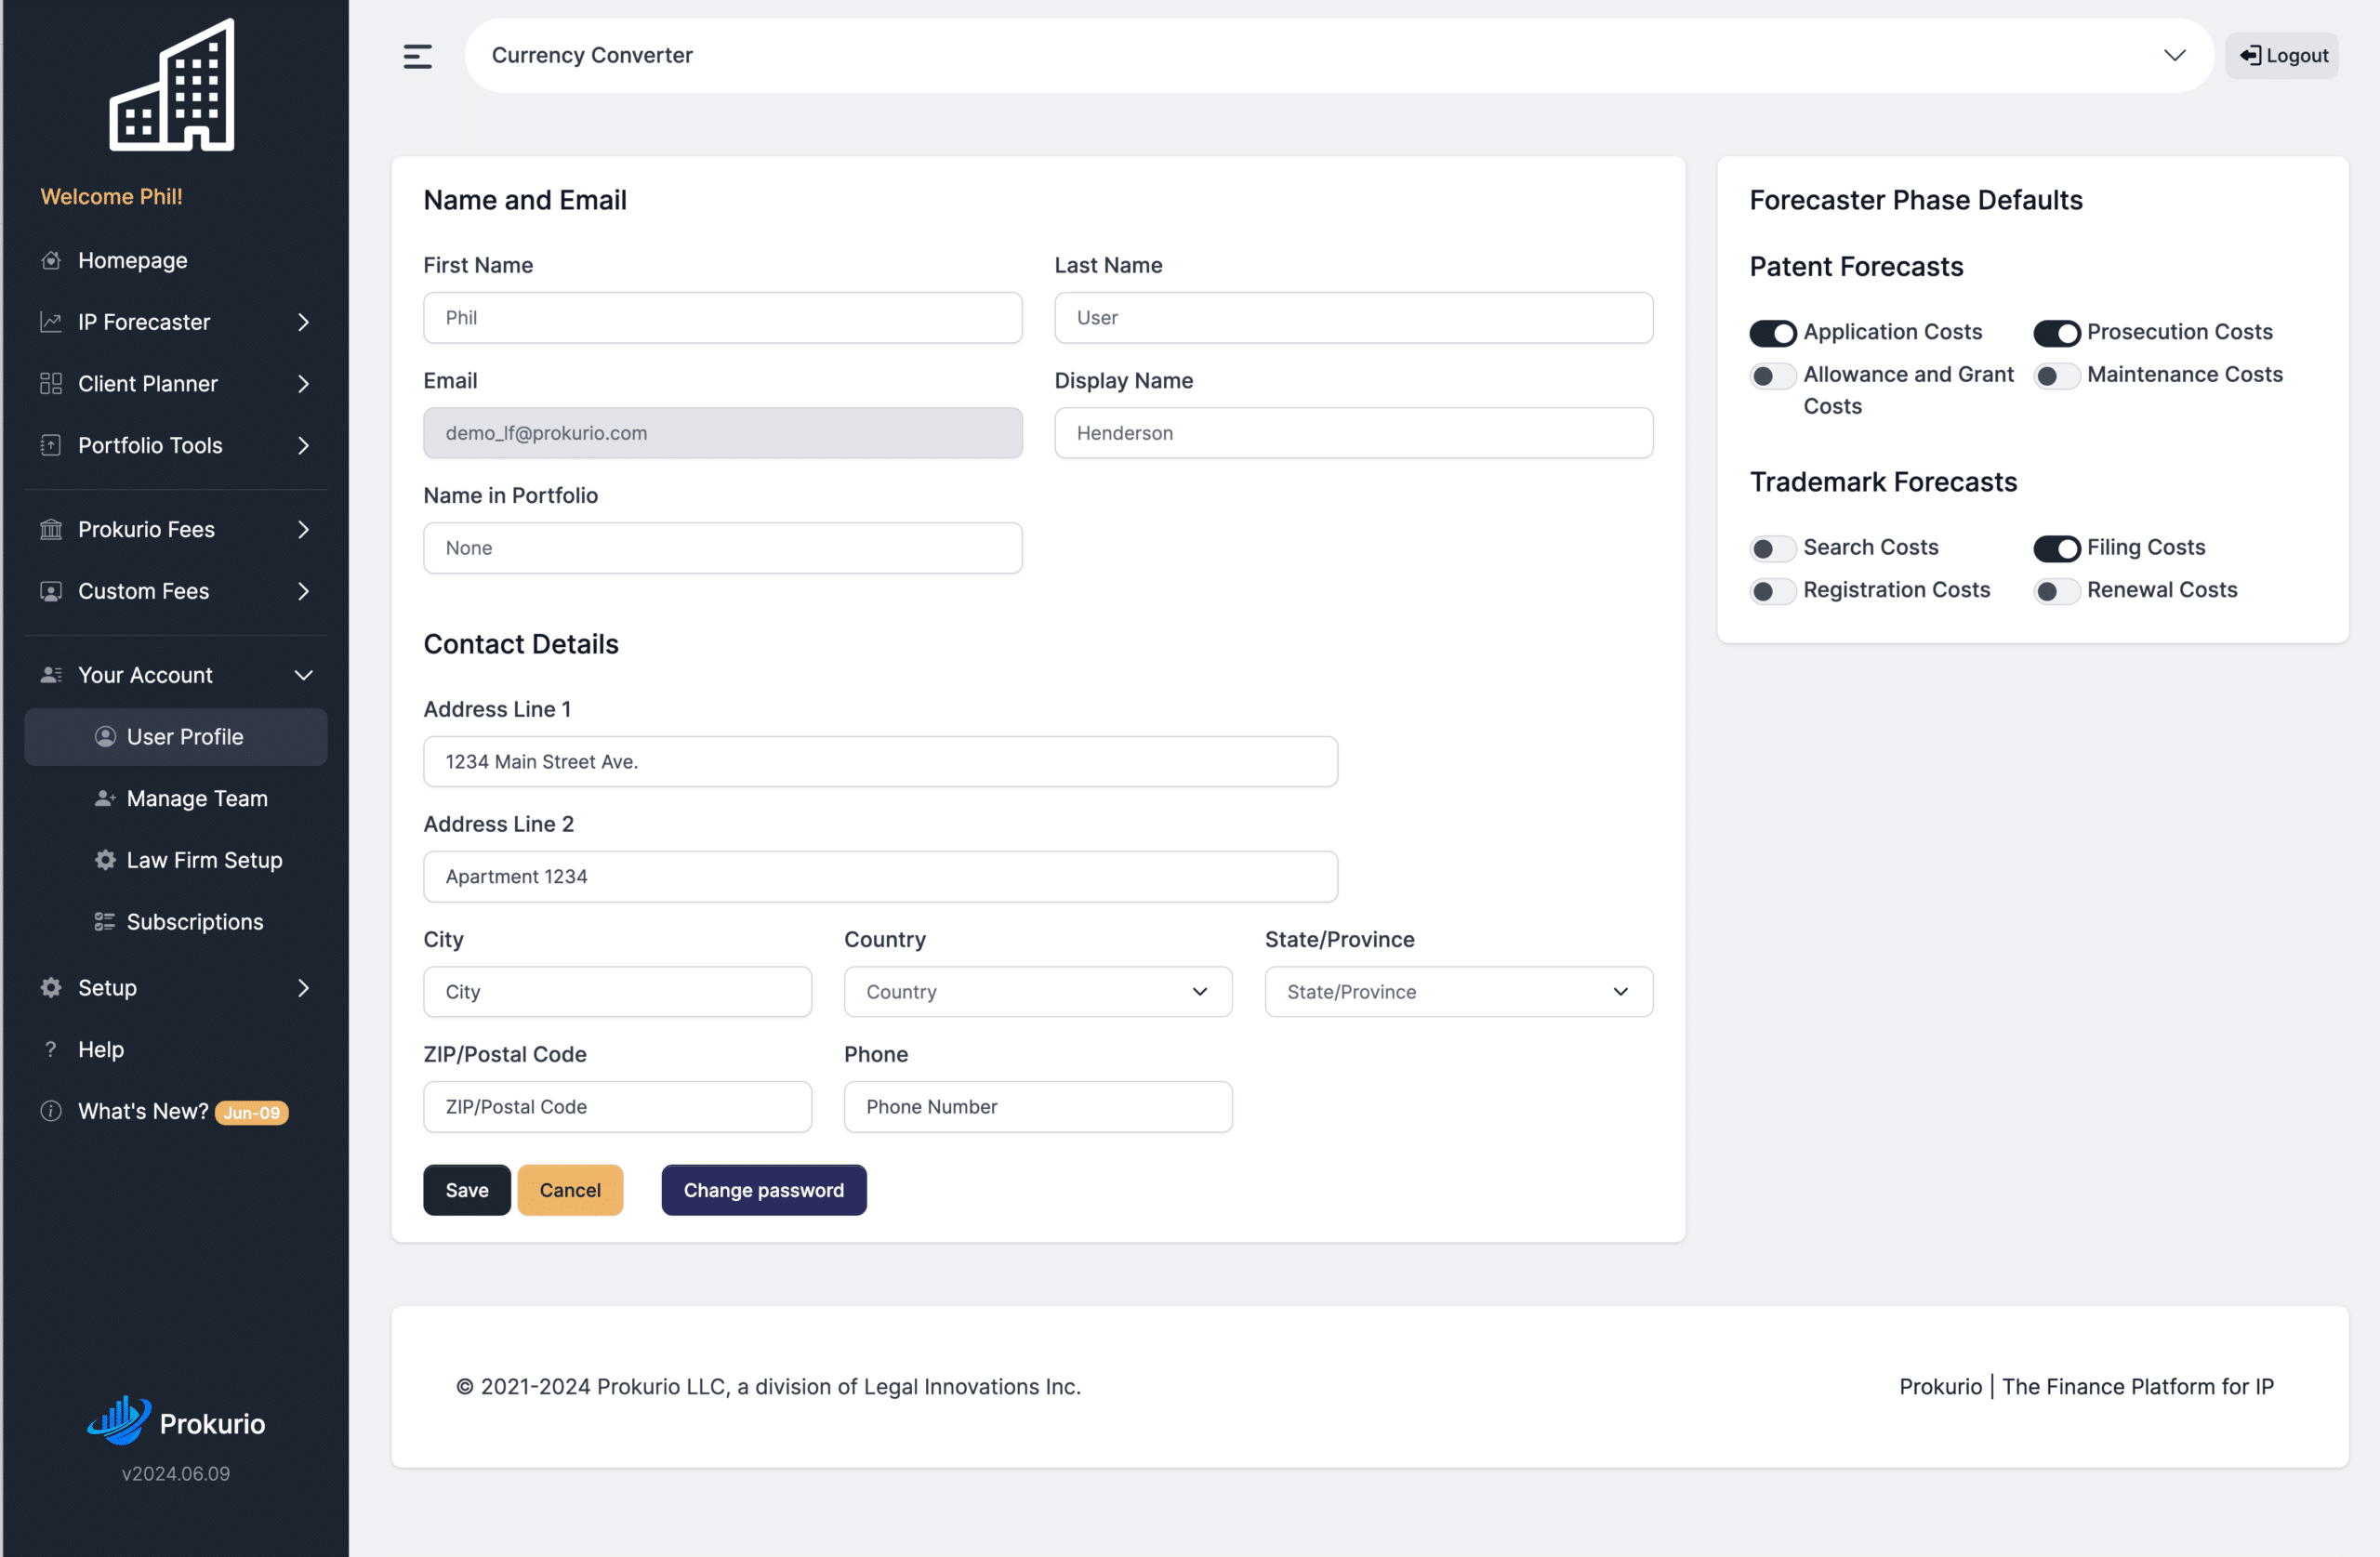The height and width of the screenshot is (1557, 2380).
Task: Turn off the Prosecution Costs toggle
Action: (2056, 333)
